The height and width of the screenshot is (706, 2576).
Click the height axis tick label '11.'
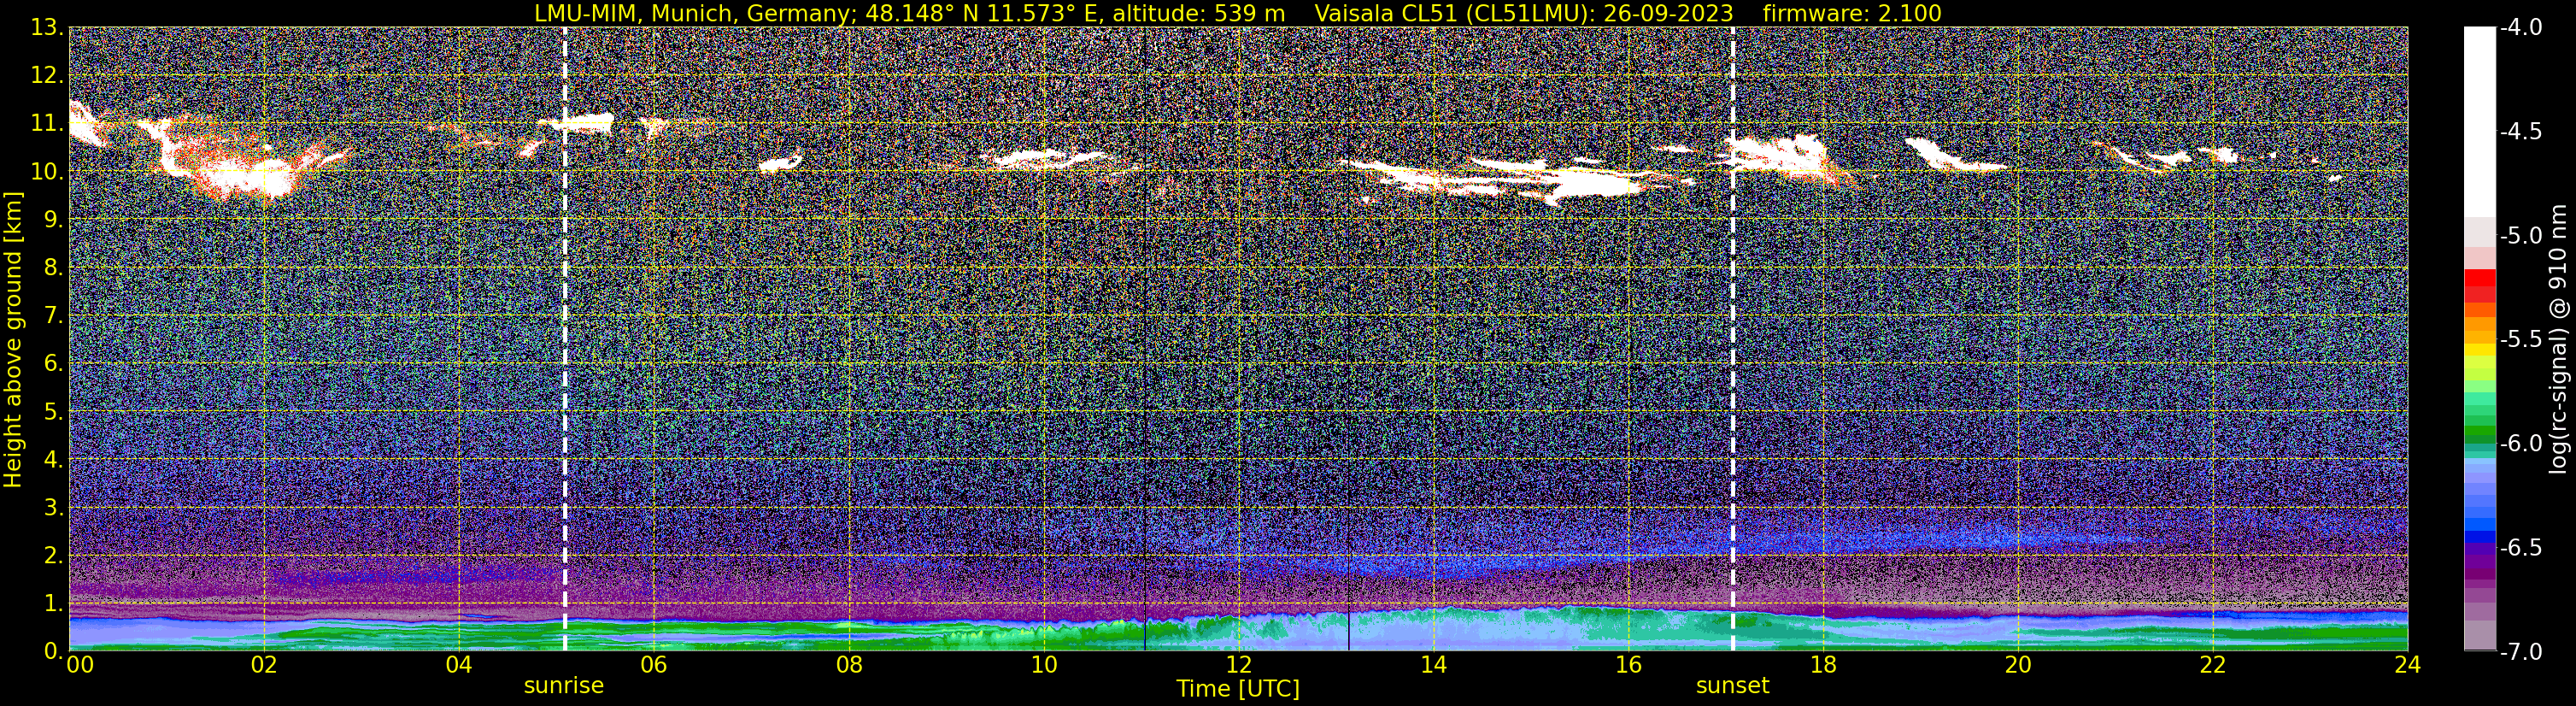point(47,124)
